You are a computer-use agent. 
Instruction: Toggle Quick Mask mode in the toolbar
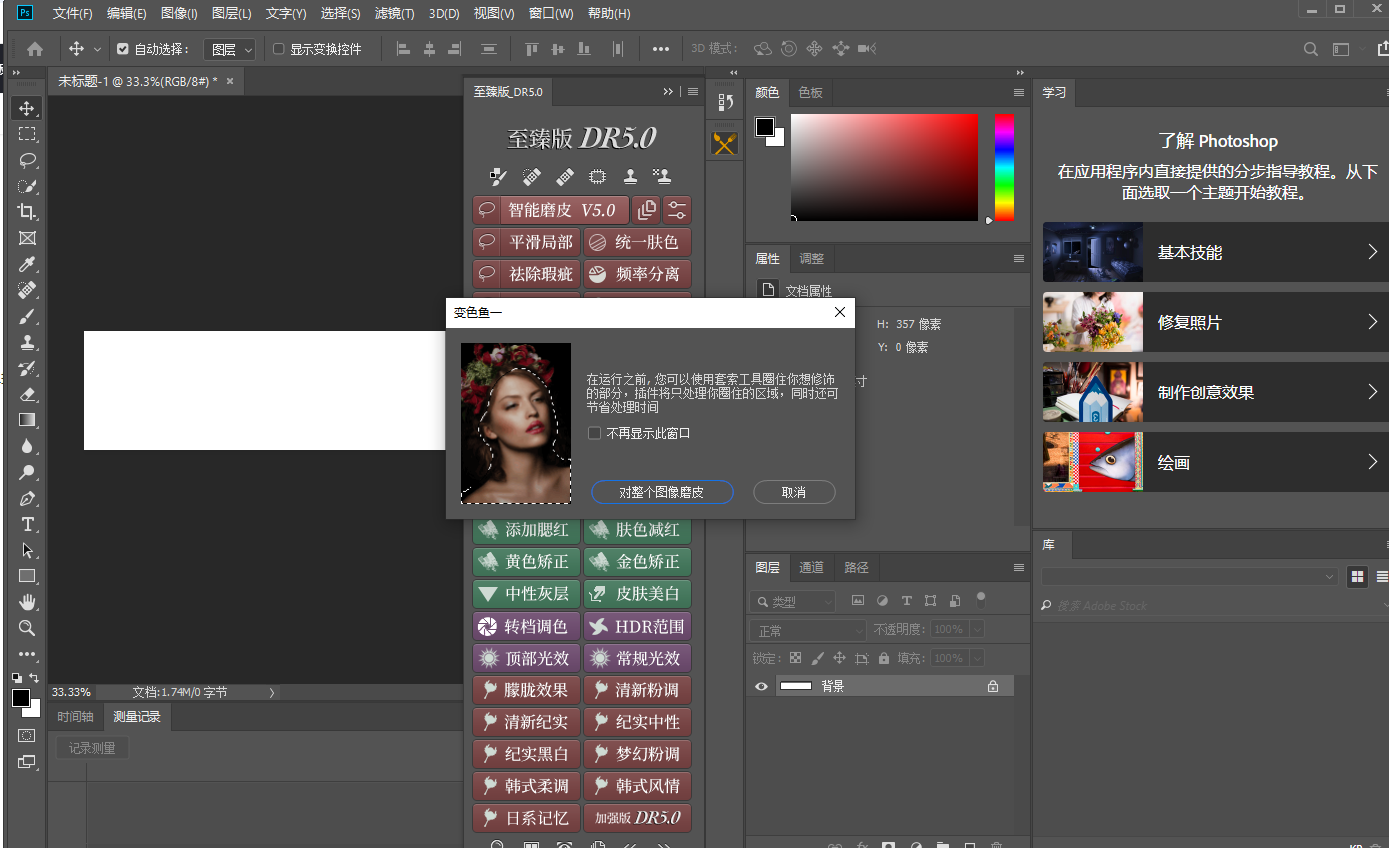click(27, 735)
